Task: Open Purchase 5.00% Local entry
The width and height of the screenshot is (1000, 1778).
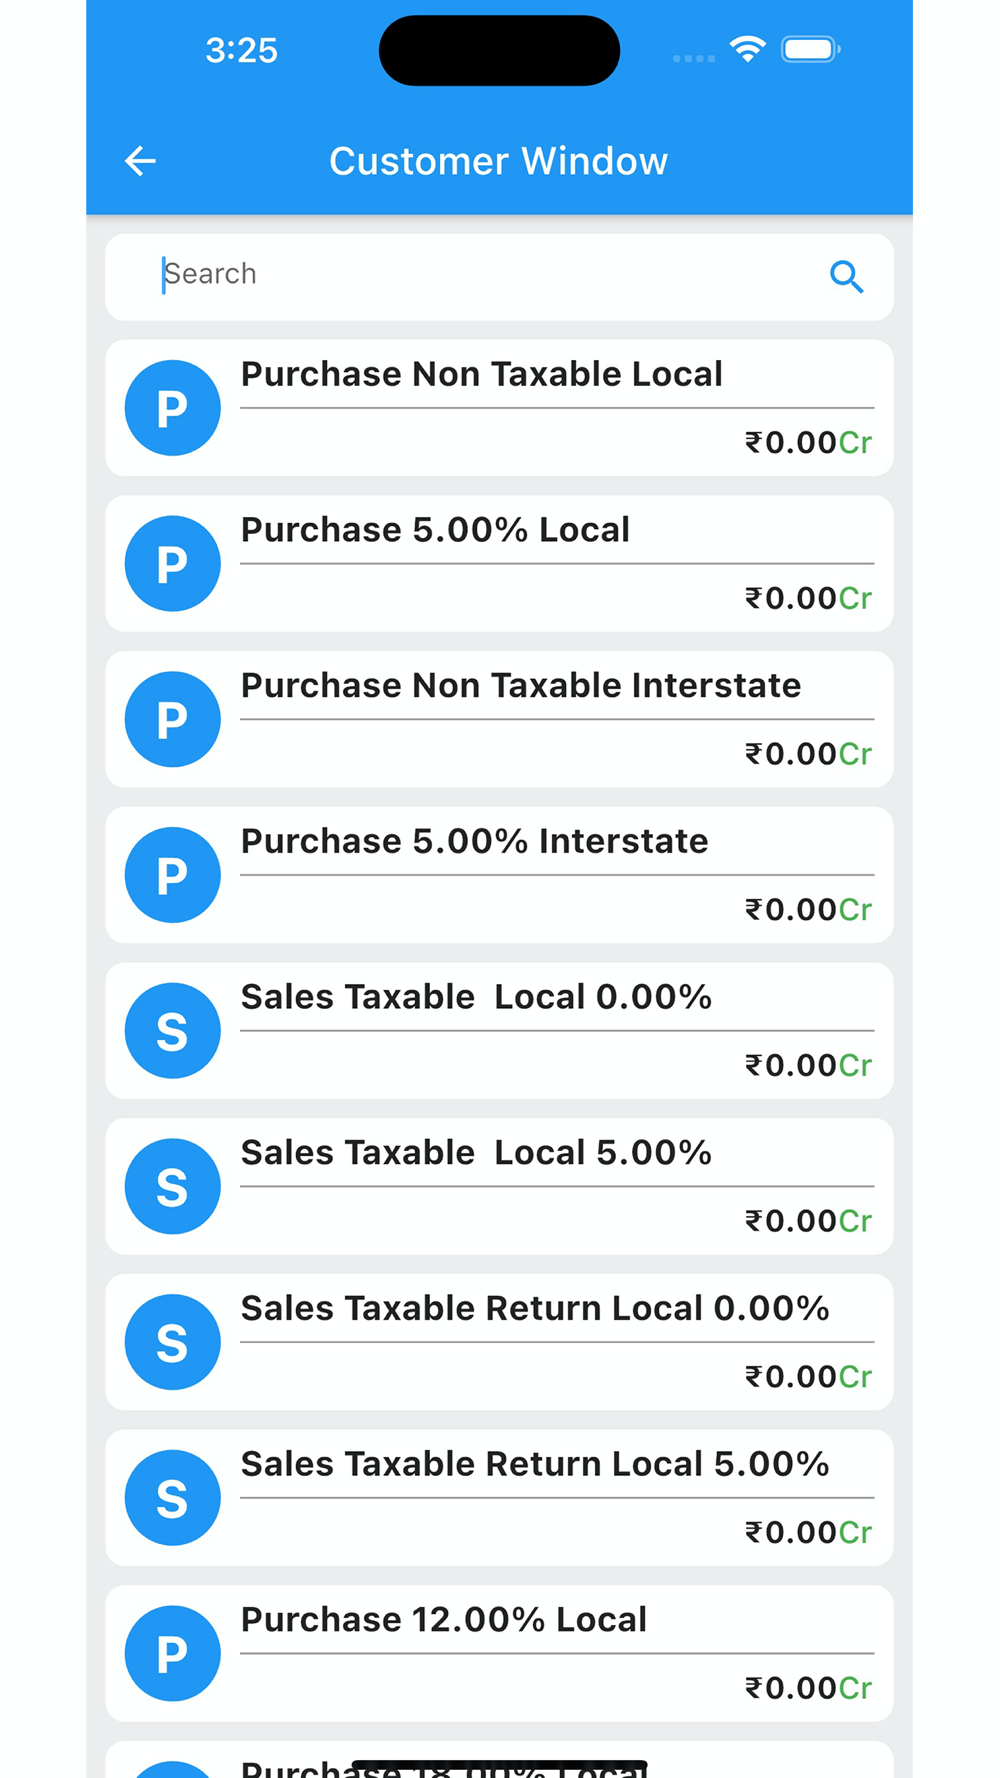Action: [435, 530]
